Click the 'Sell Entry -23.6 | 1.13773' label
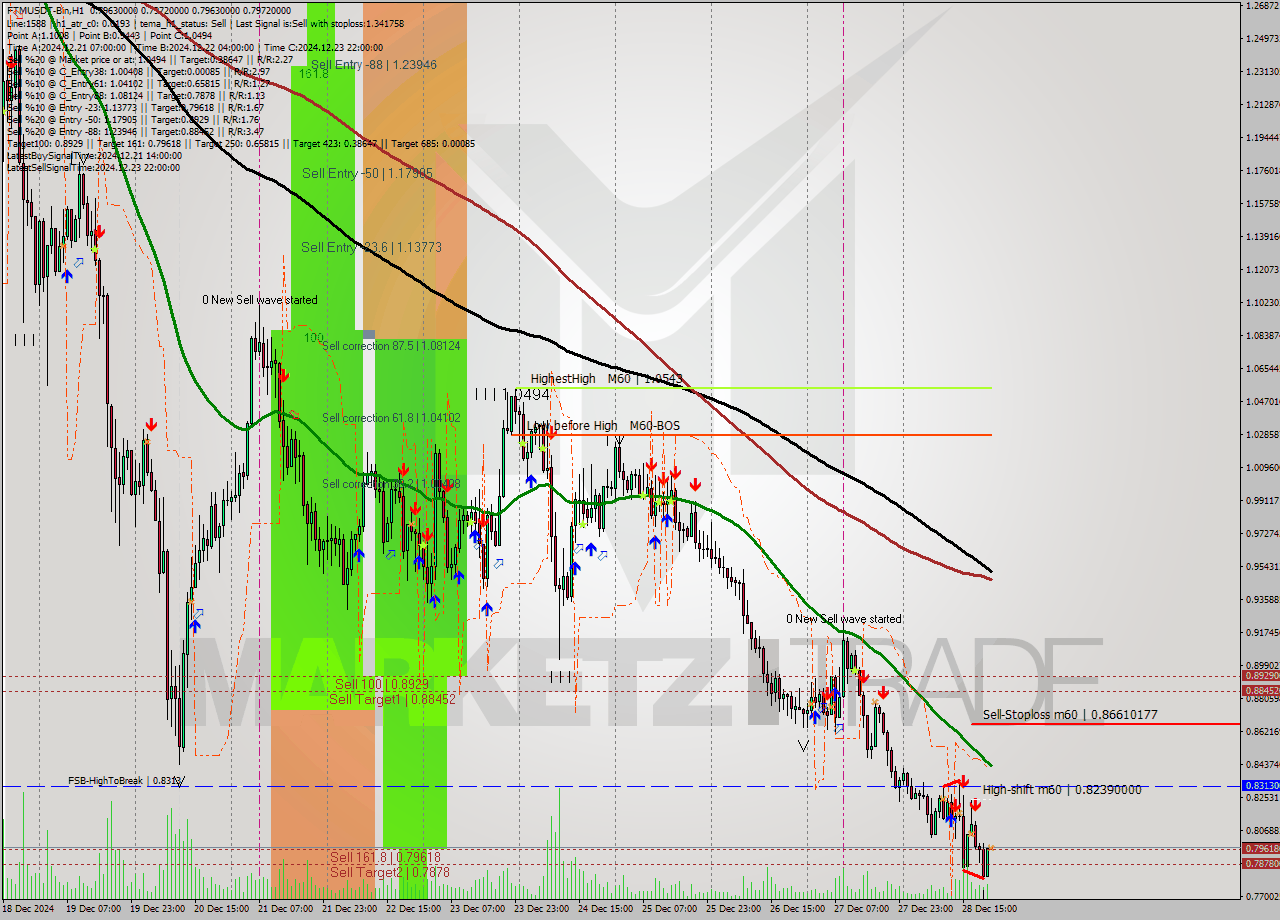The height and width of the screenshot is (920, 1280). (x=371, y=247)
